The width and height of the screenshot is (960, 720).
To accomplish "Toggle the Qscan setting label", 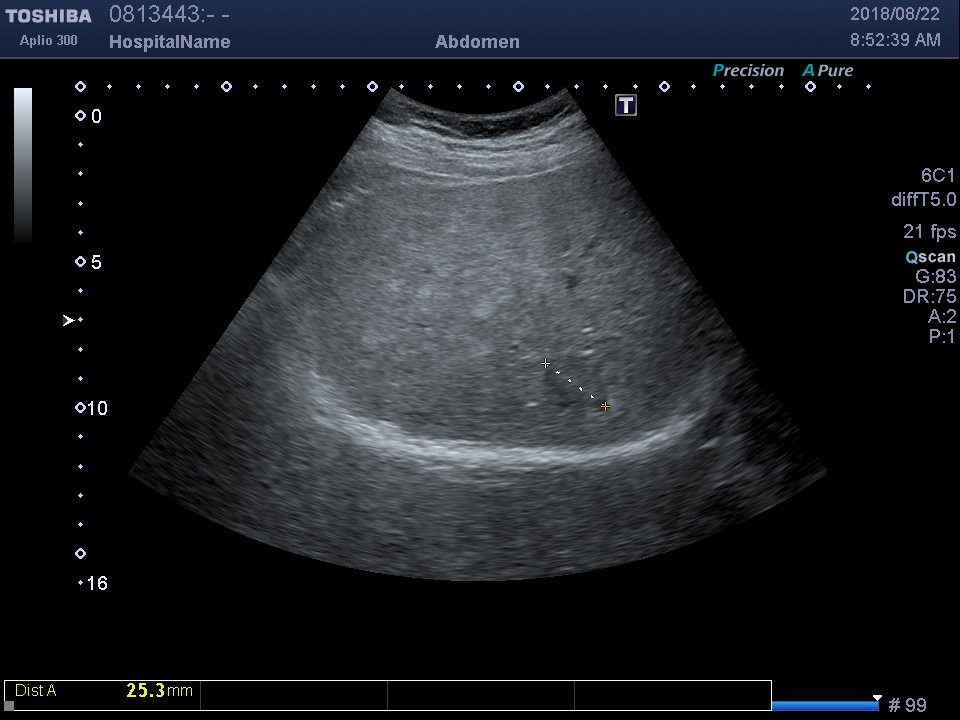I will [x=930, y=257].
